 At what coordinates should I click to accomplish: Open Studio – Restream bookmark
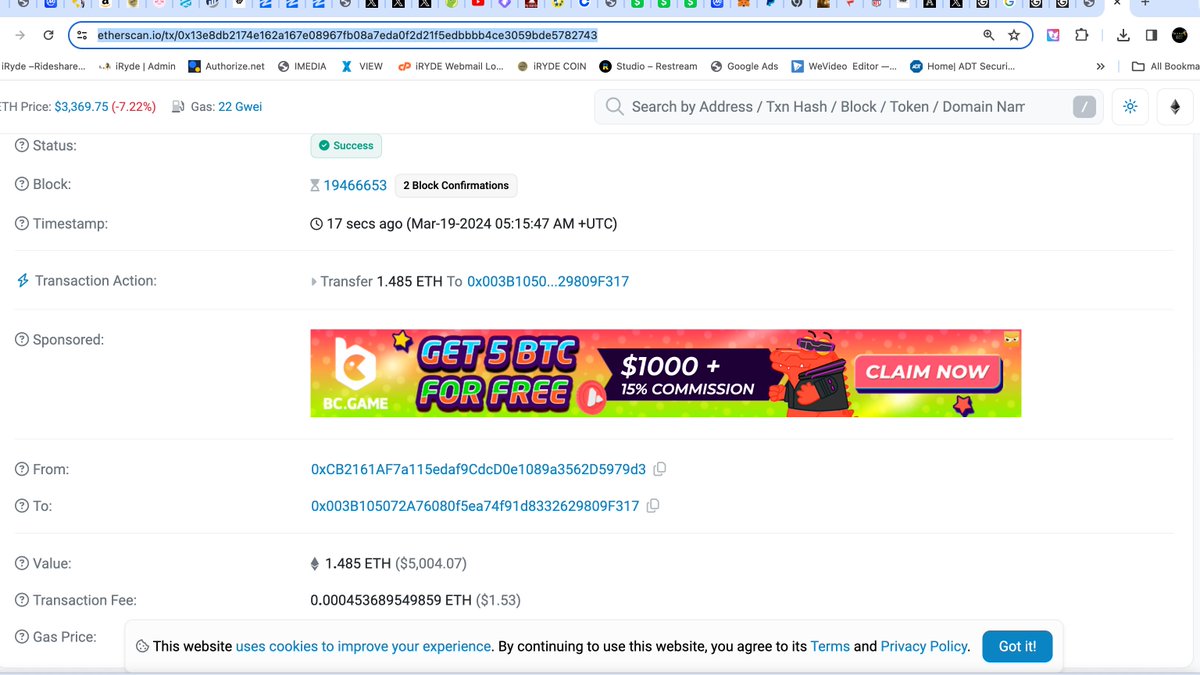pyautogui.click(x=648, y=67)
